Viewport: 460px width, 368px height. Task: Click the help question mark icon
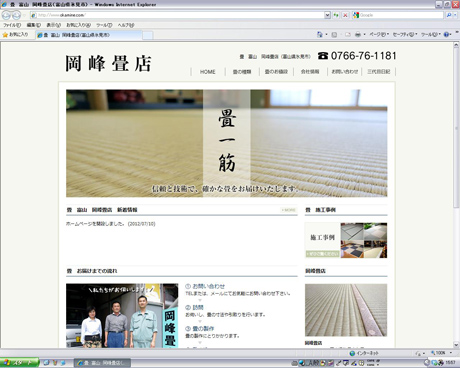[x=446, y=34]
